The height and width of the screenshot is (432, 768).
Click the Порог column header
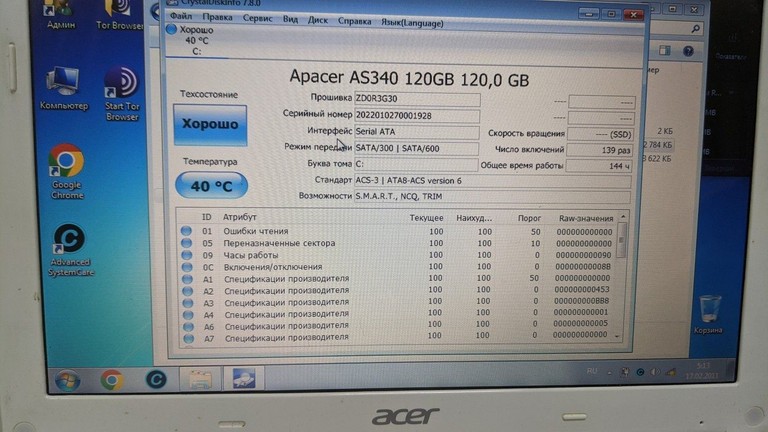[529, 218]
